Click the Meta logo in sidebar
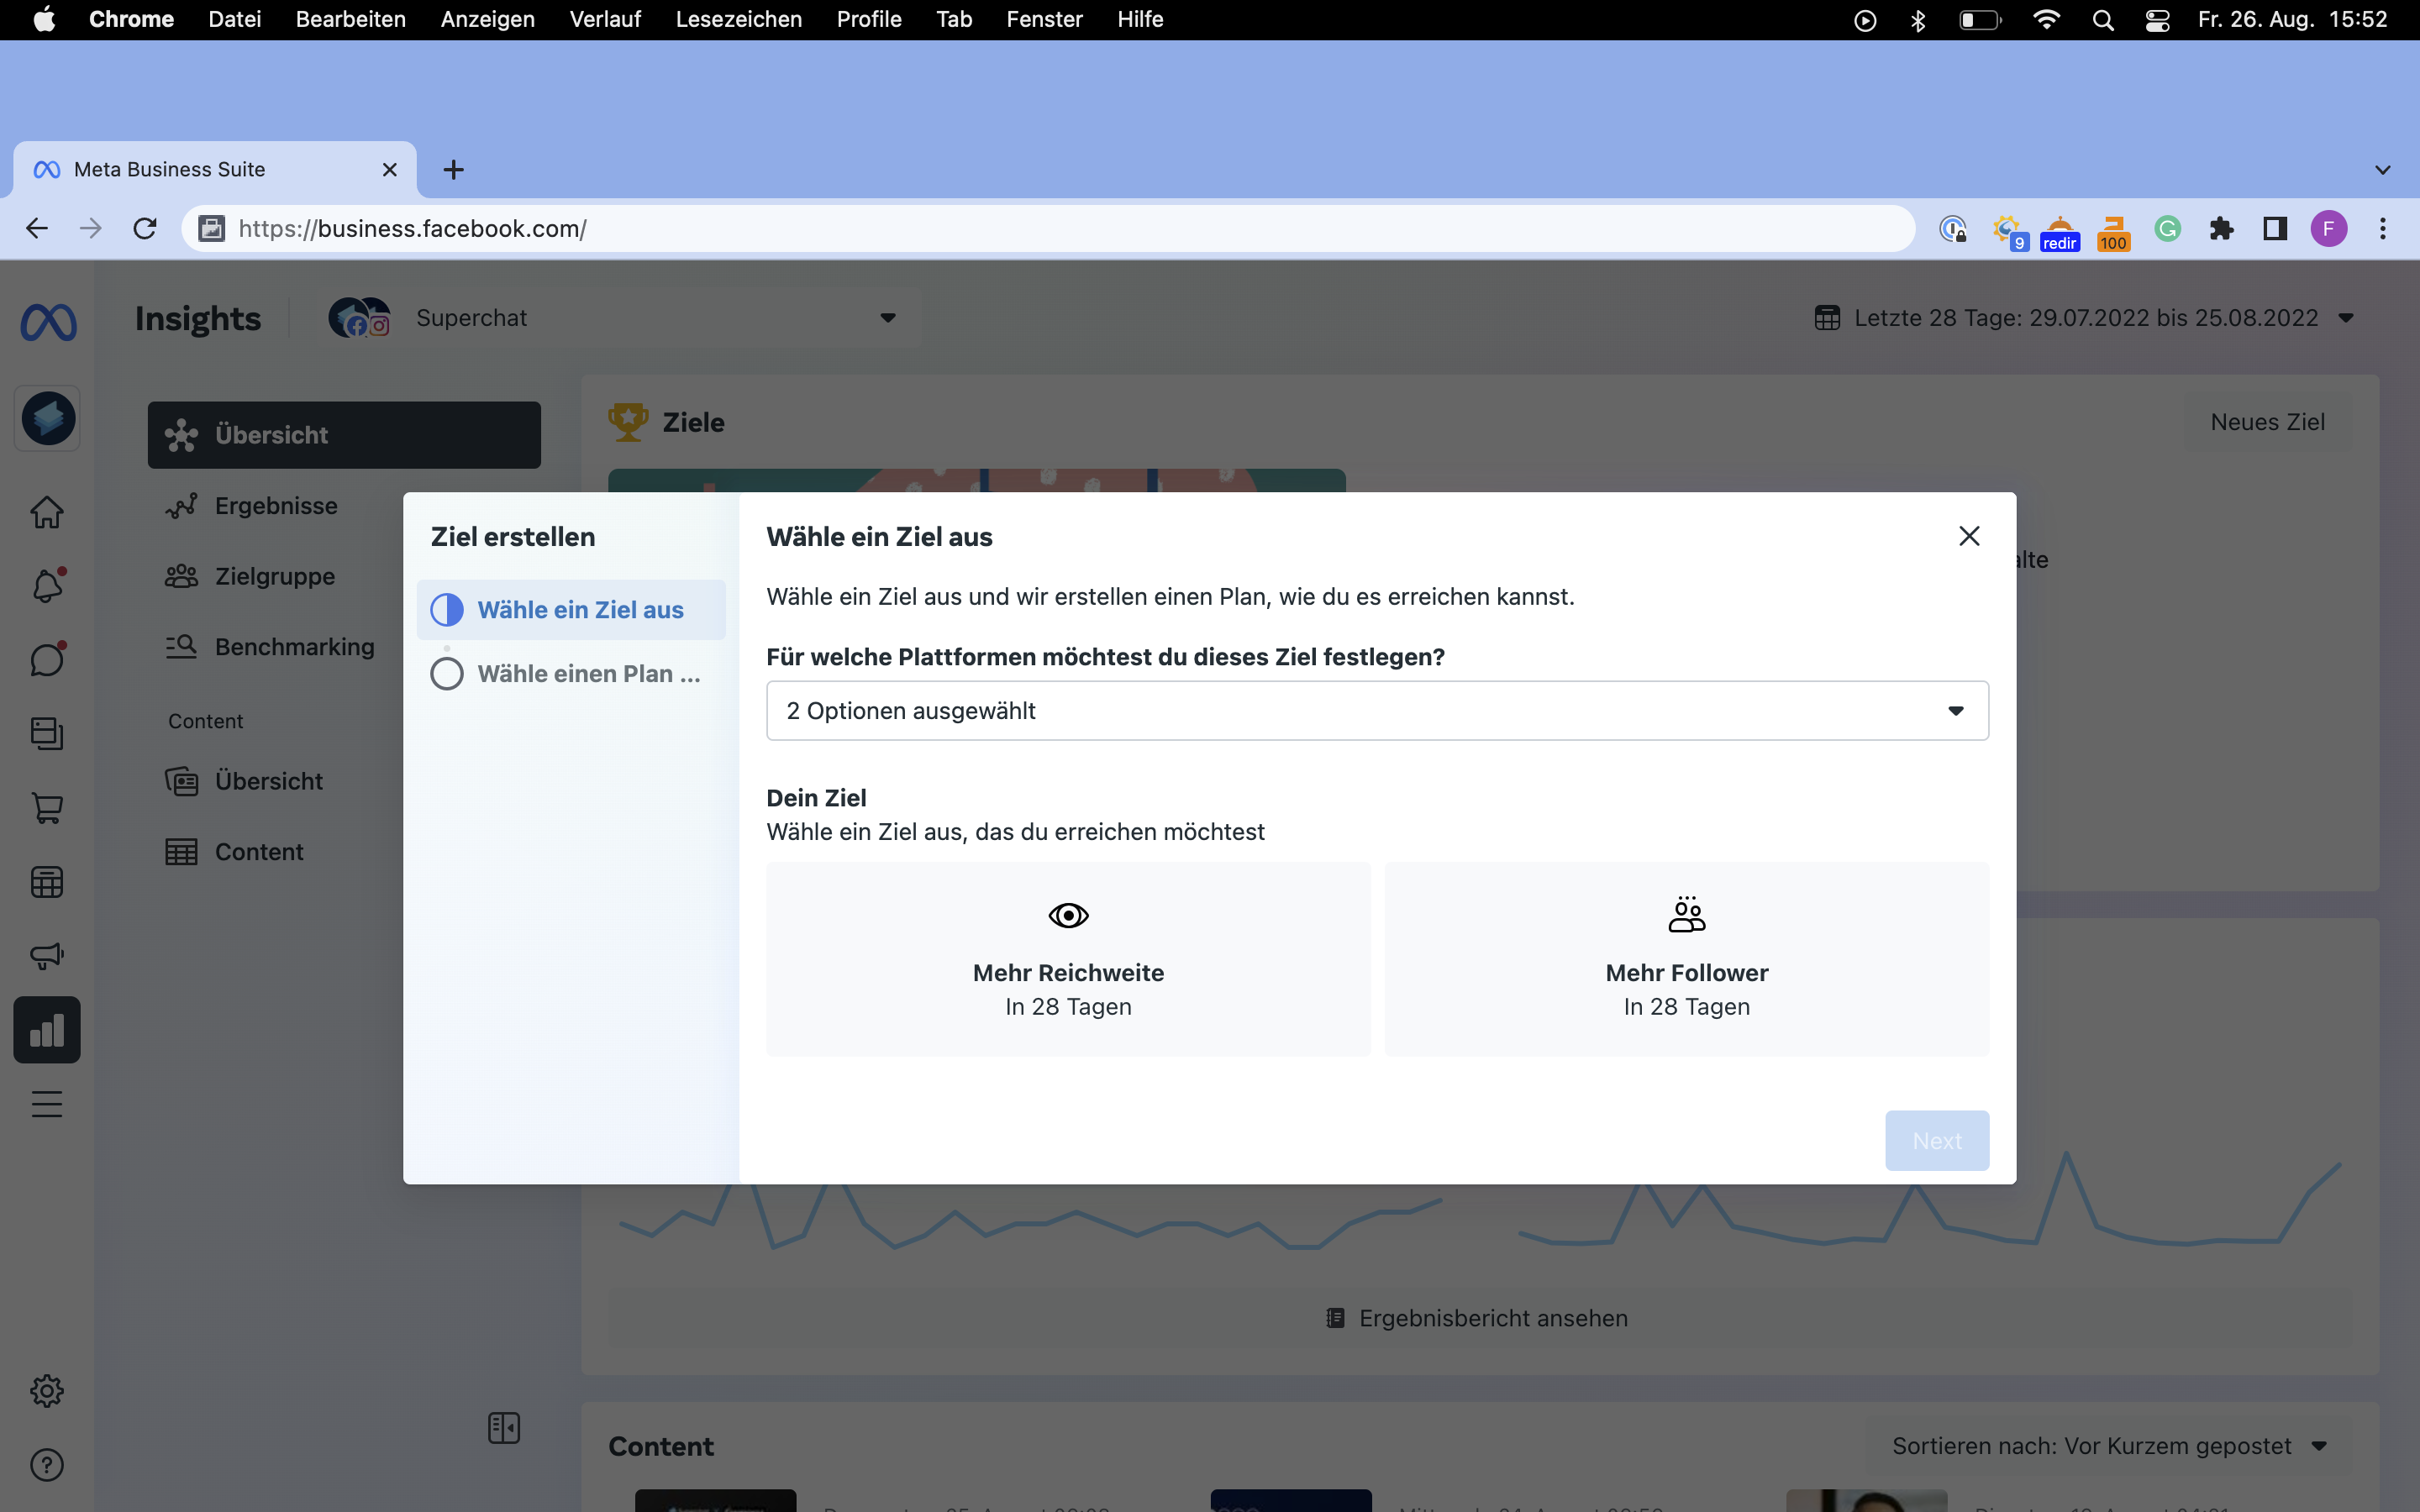The height and width of the screenshot is (1512, 2420). (x=48, y=322)
